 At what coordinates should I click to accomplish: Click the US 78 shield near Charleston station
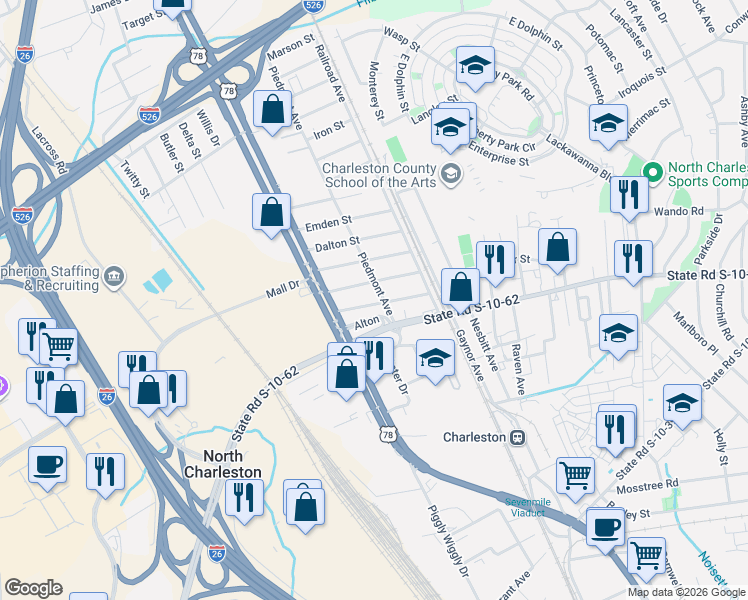388,434
